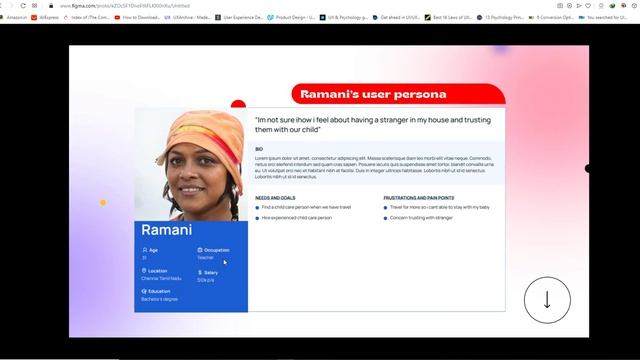This screenshot has height=360, width=640.
Task: Open the 'Best 18 Laws of UX...' bookmark
Action: coord(448,18)
